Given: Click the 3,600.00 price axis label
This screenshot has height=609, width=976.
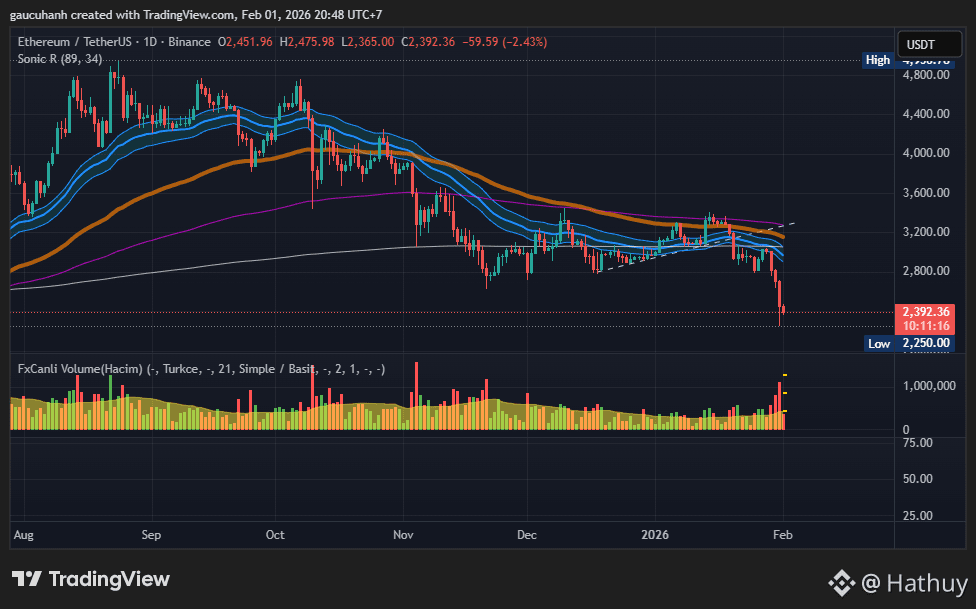Looking at the screenshot, I should [926, 192].
